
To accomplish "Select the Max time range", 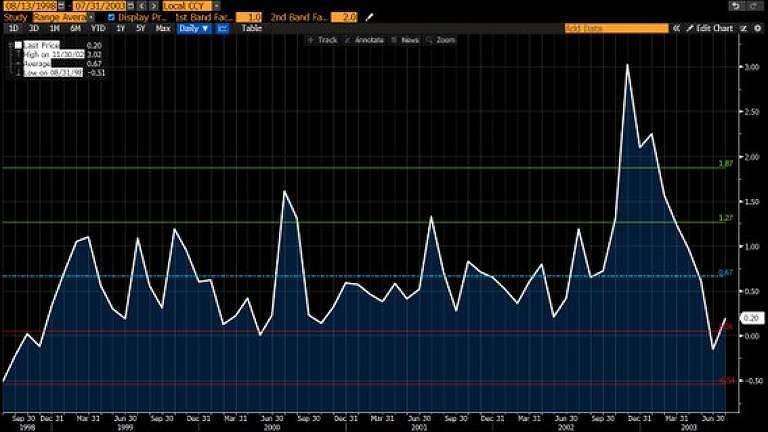I will click(163, 28).
